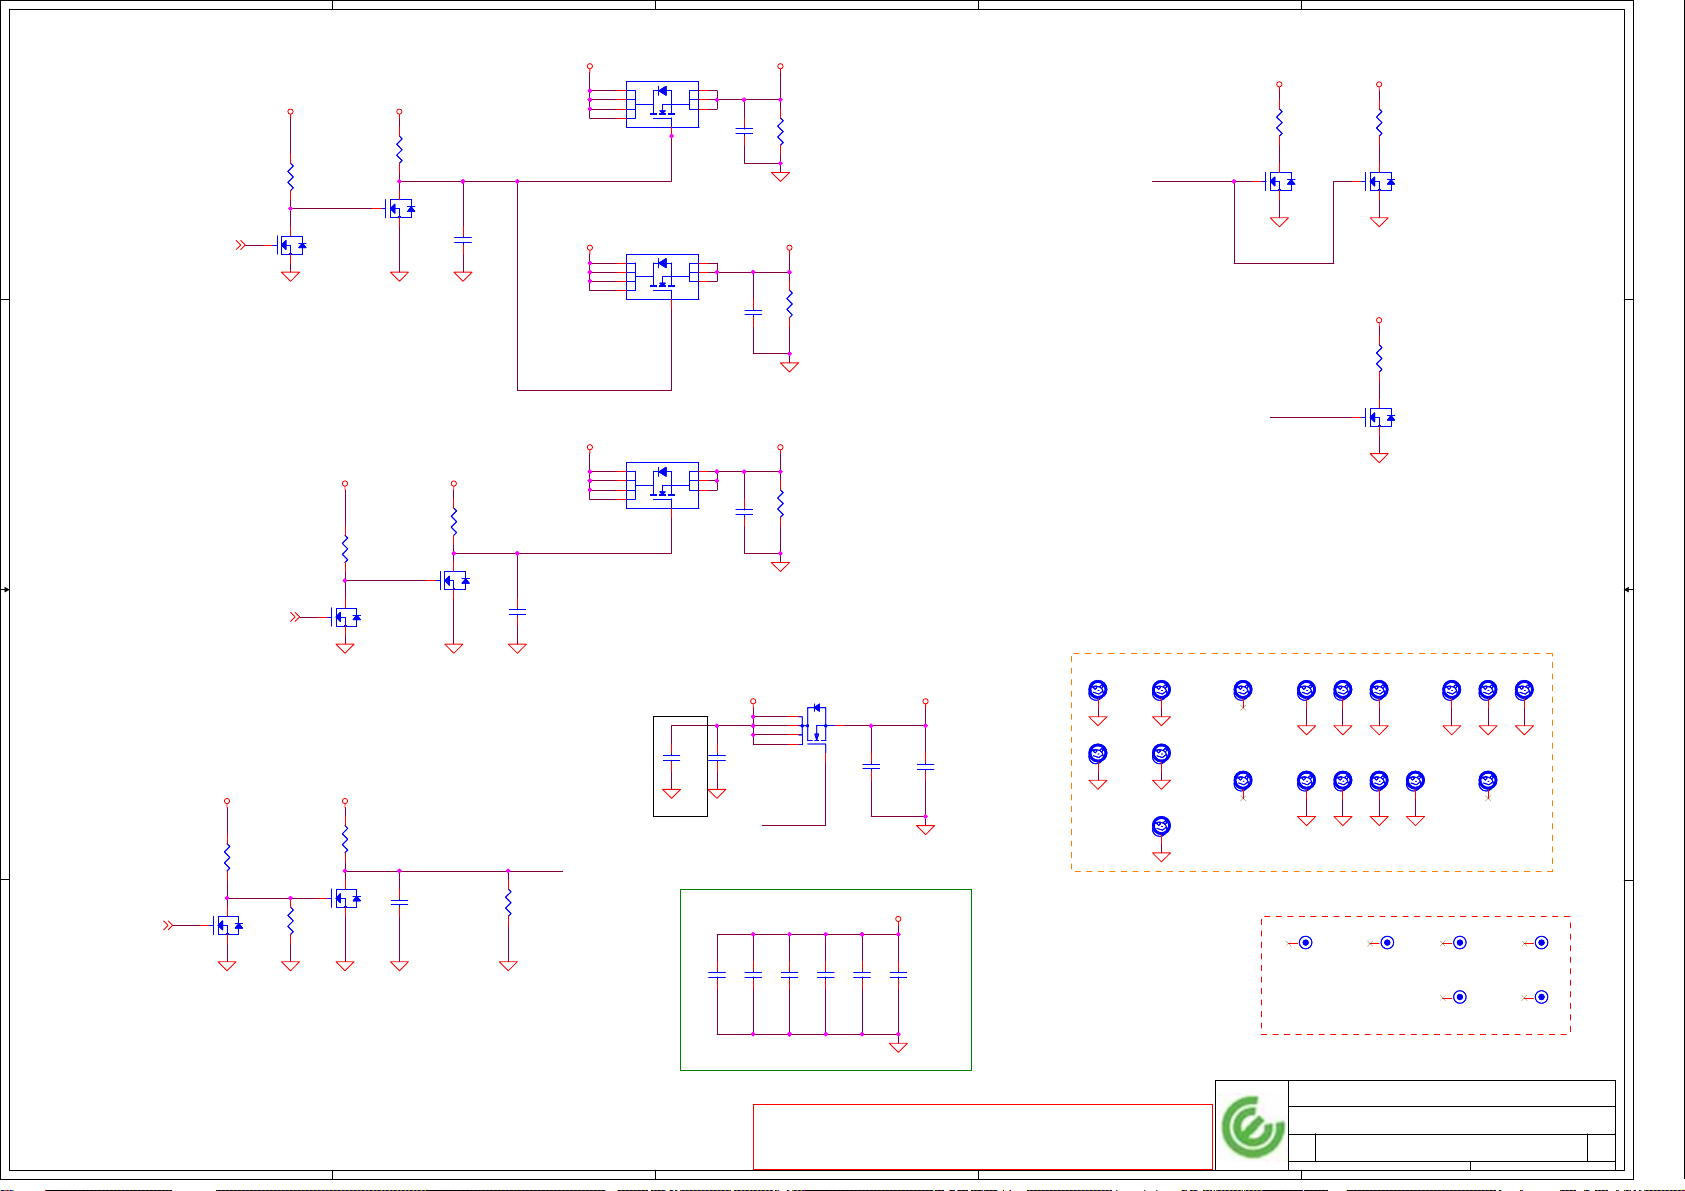The height and width of the screenshot is (1191, 1685).
Task: Select the MOSFET beside the top-left input port
Action: point(291,245)
